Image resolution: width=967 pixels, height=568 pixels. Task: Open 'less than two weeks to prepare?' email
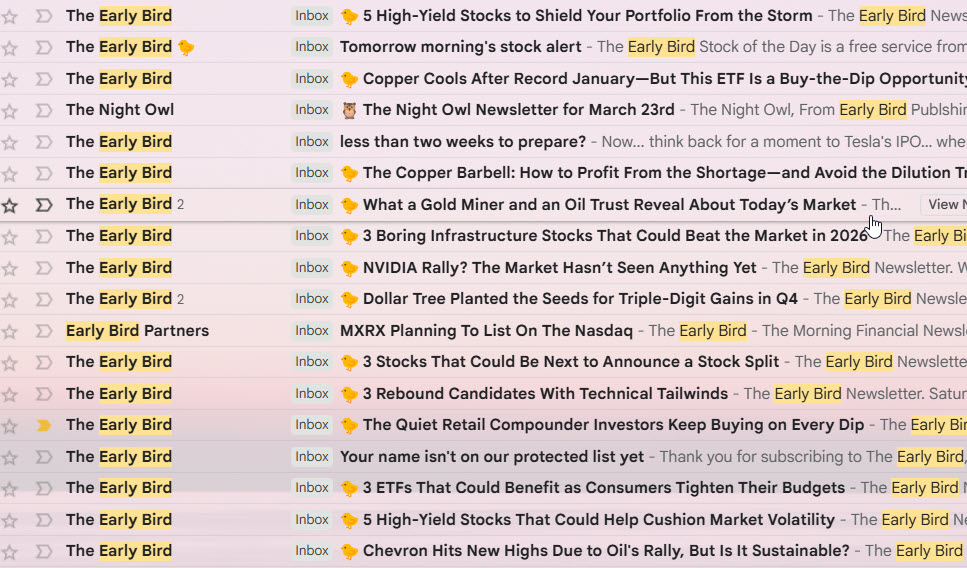click(463, 142)
